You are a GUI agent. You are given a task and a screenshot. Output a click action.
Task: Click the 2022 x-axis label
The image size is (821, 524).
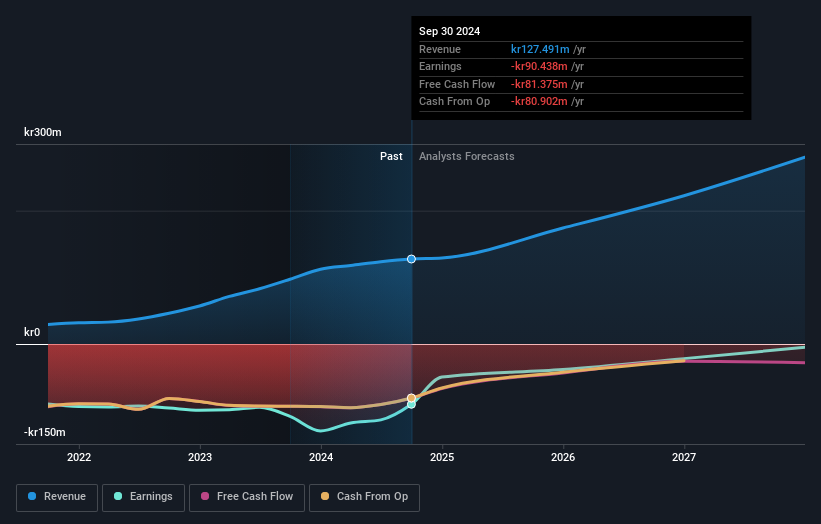79,458
